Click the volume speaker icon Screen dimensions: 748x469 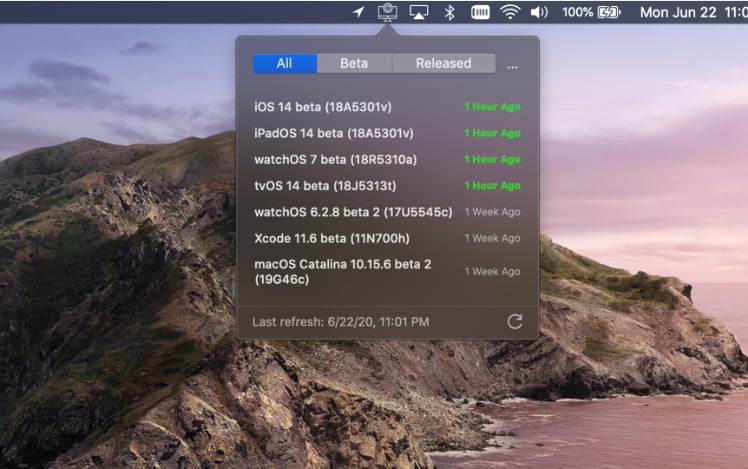click(539, 12)
